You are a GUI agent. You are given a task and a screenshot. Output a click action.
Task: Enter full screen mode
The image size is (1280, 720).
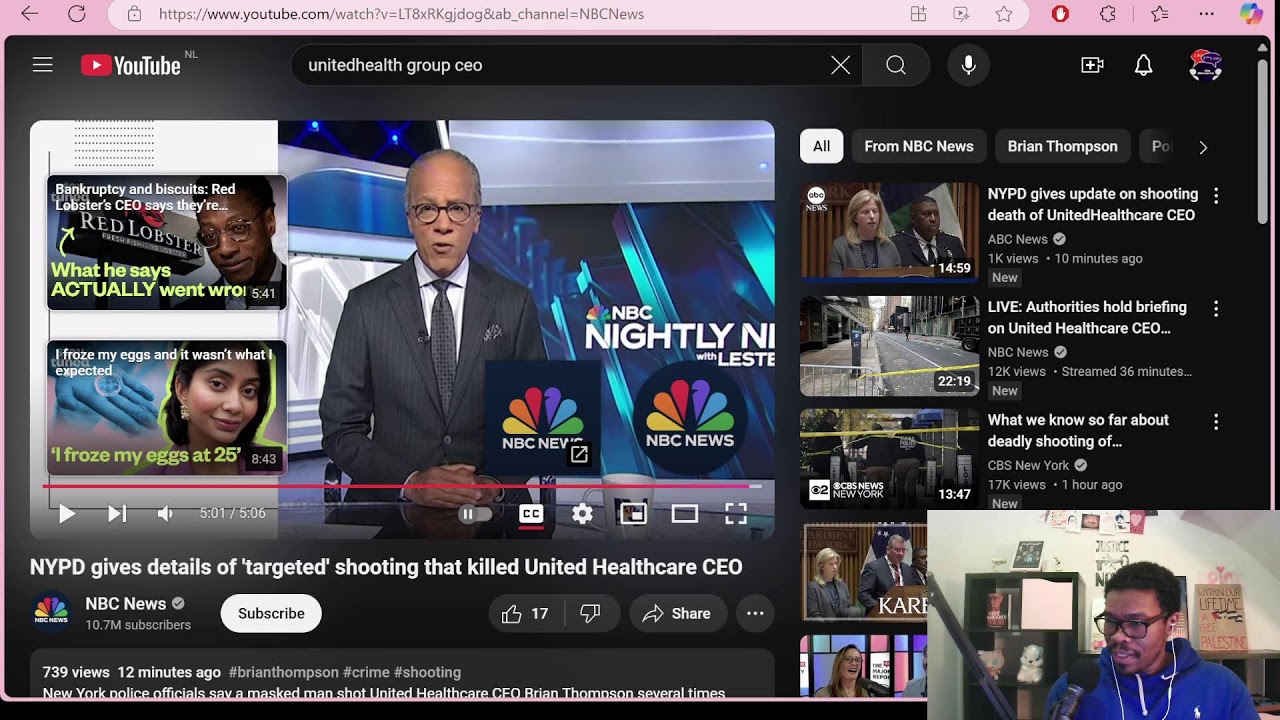tap(736, 514)
